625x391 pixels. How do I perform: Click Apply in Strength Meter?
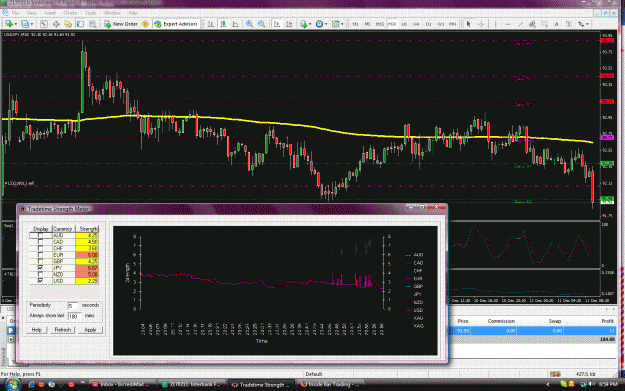(x=90, y=330)
